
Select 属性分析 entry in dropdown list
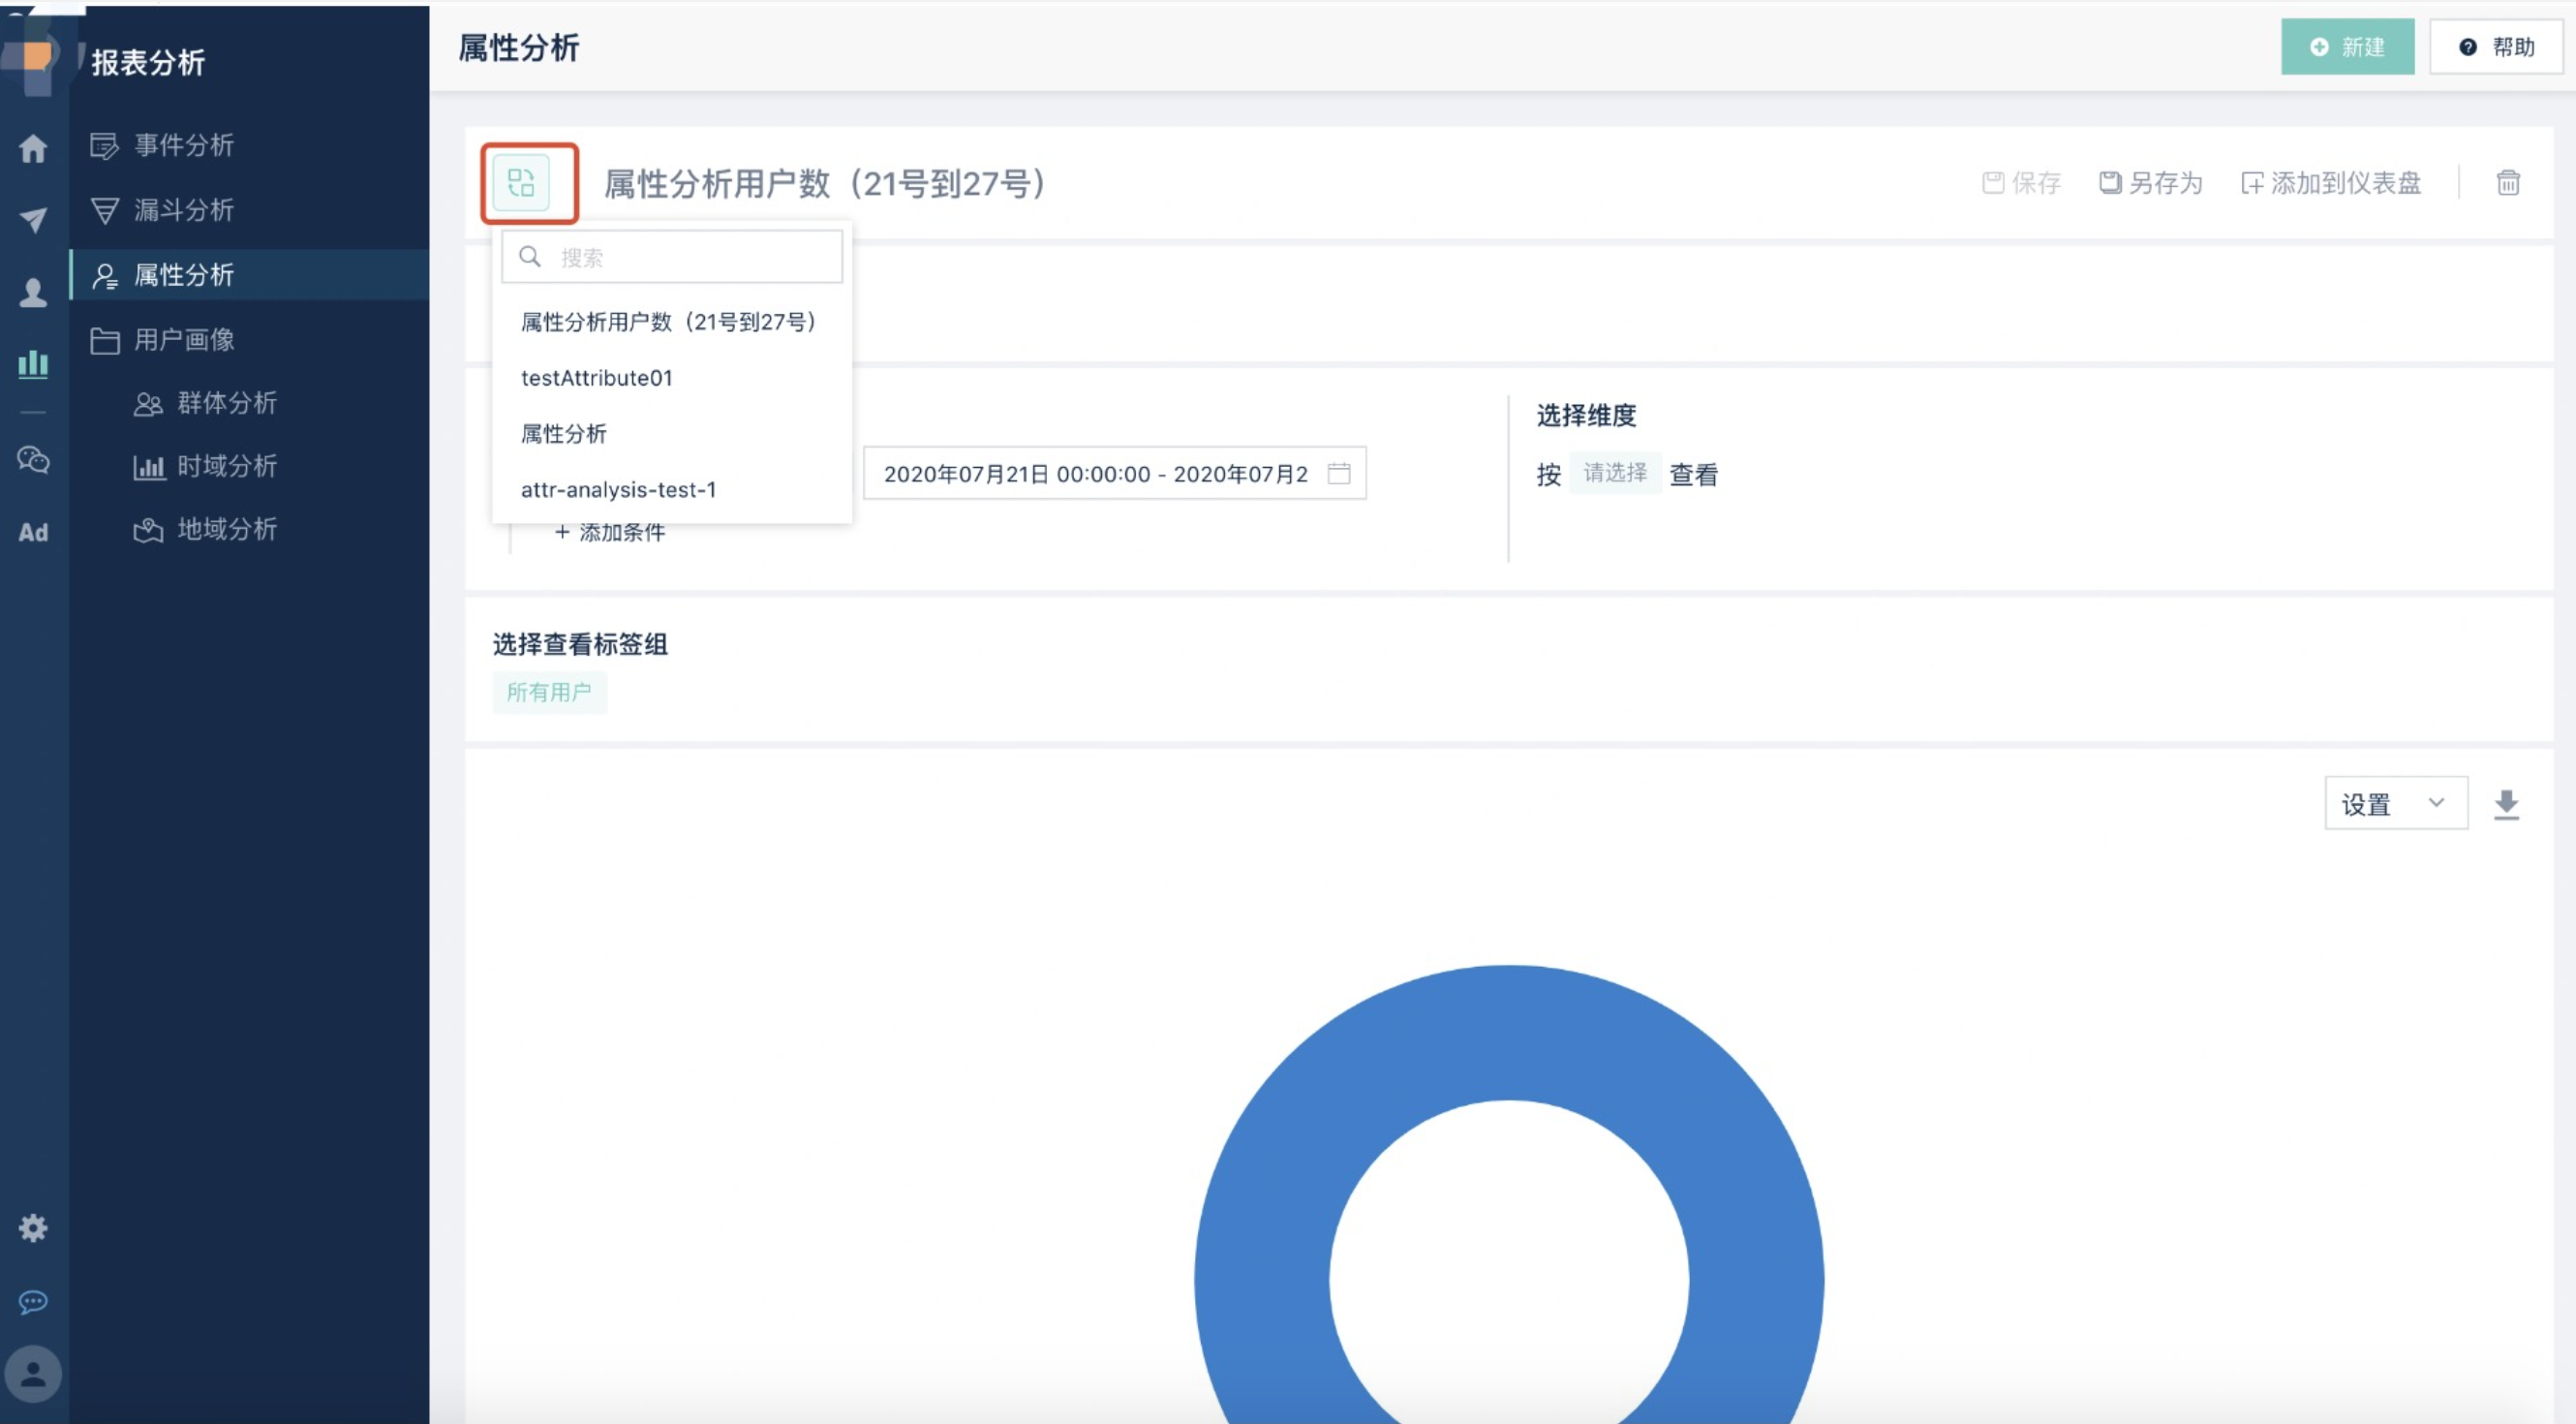point(672,434)
